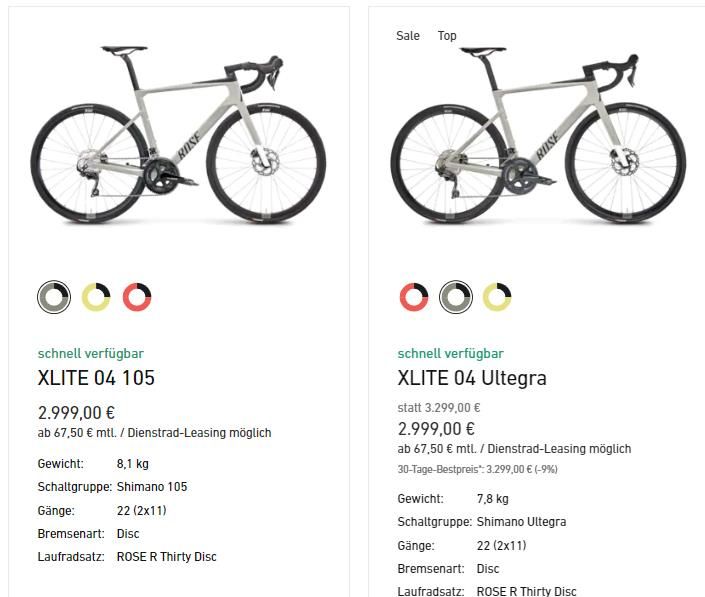Click the 2.999,00 € price of XLITE 04 105
Viewport: 705px width, 597px height.
click(76, 413)
